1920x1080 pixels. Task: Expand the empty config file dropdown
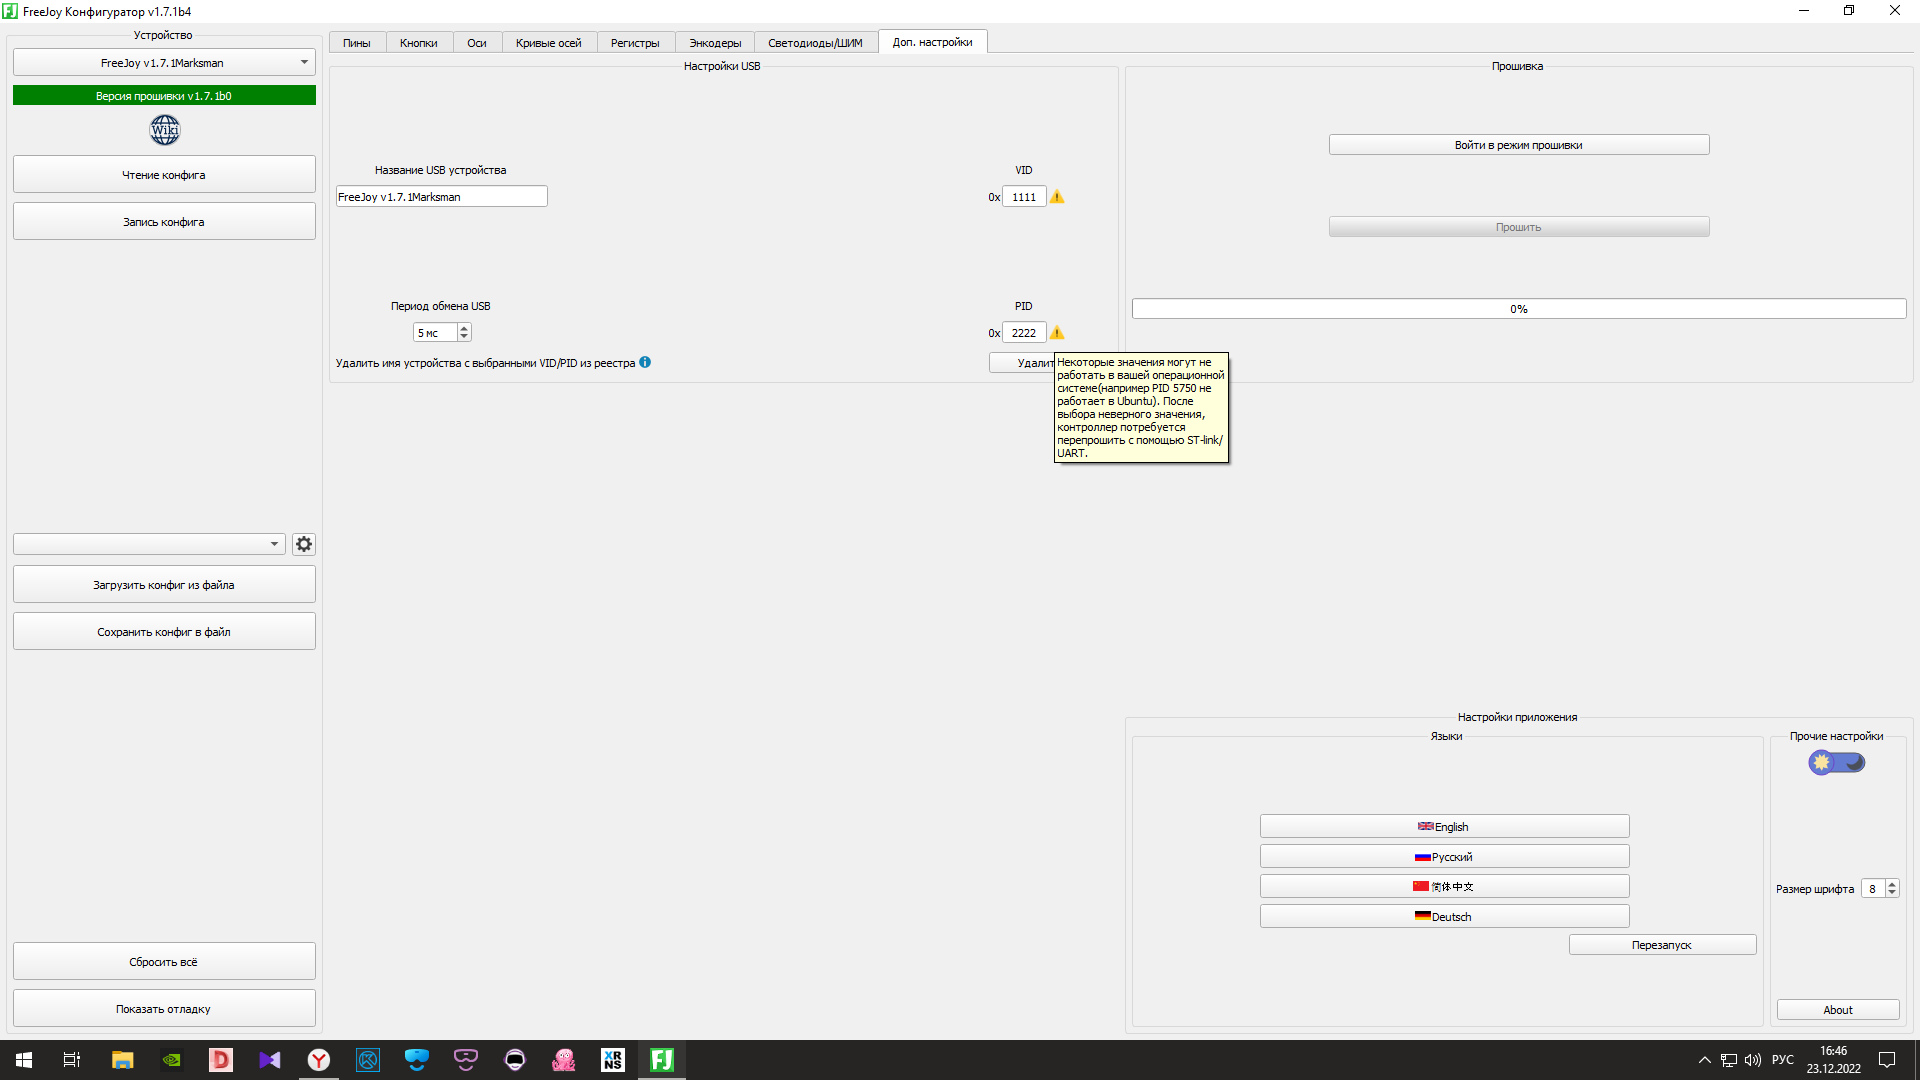pos(149,544)
